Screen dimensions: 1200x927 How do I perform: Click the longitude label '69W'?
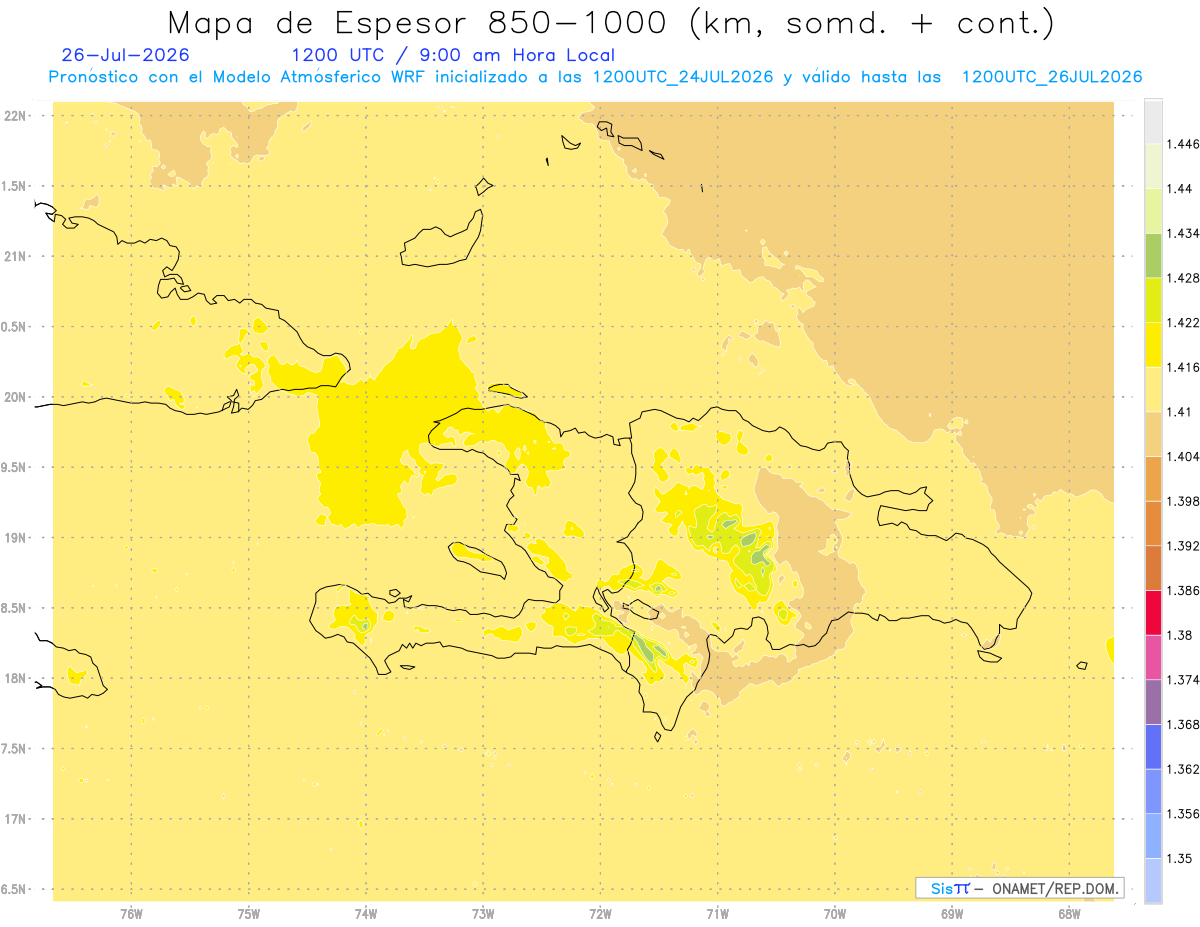click(952, 913)
